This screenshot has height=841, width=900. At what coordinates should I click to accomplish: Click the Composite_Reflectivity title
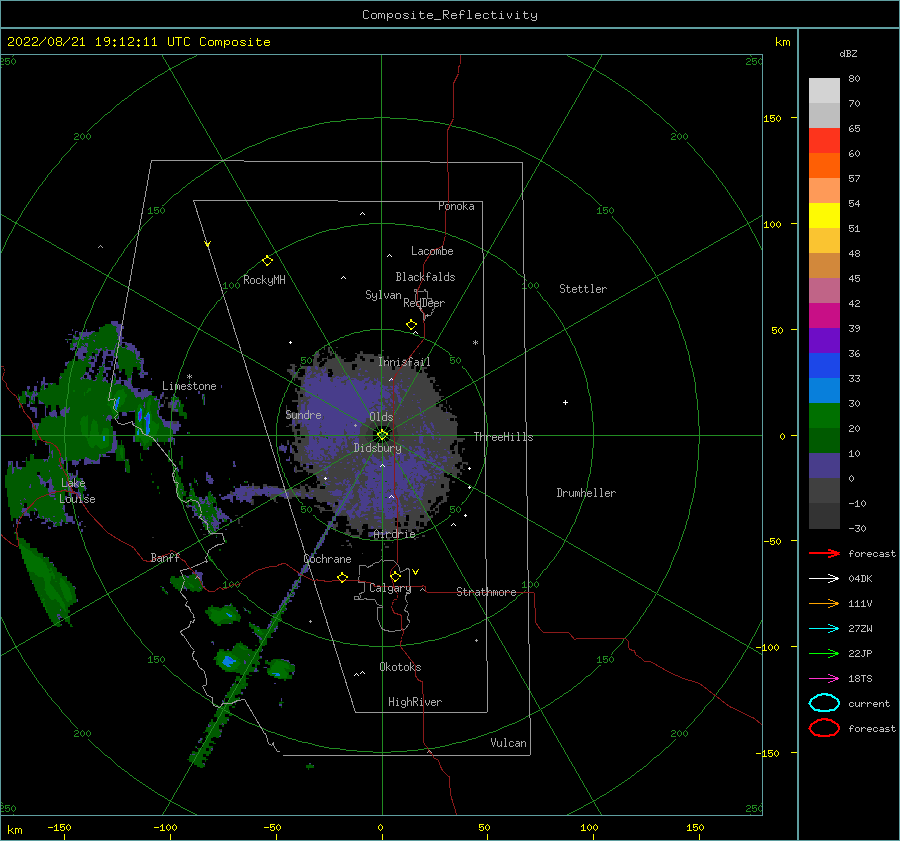tap(449, 15)
